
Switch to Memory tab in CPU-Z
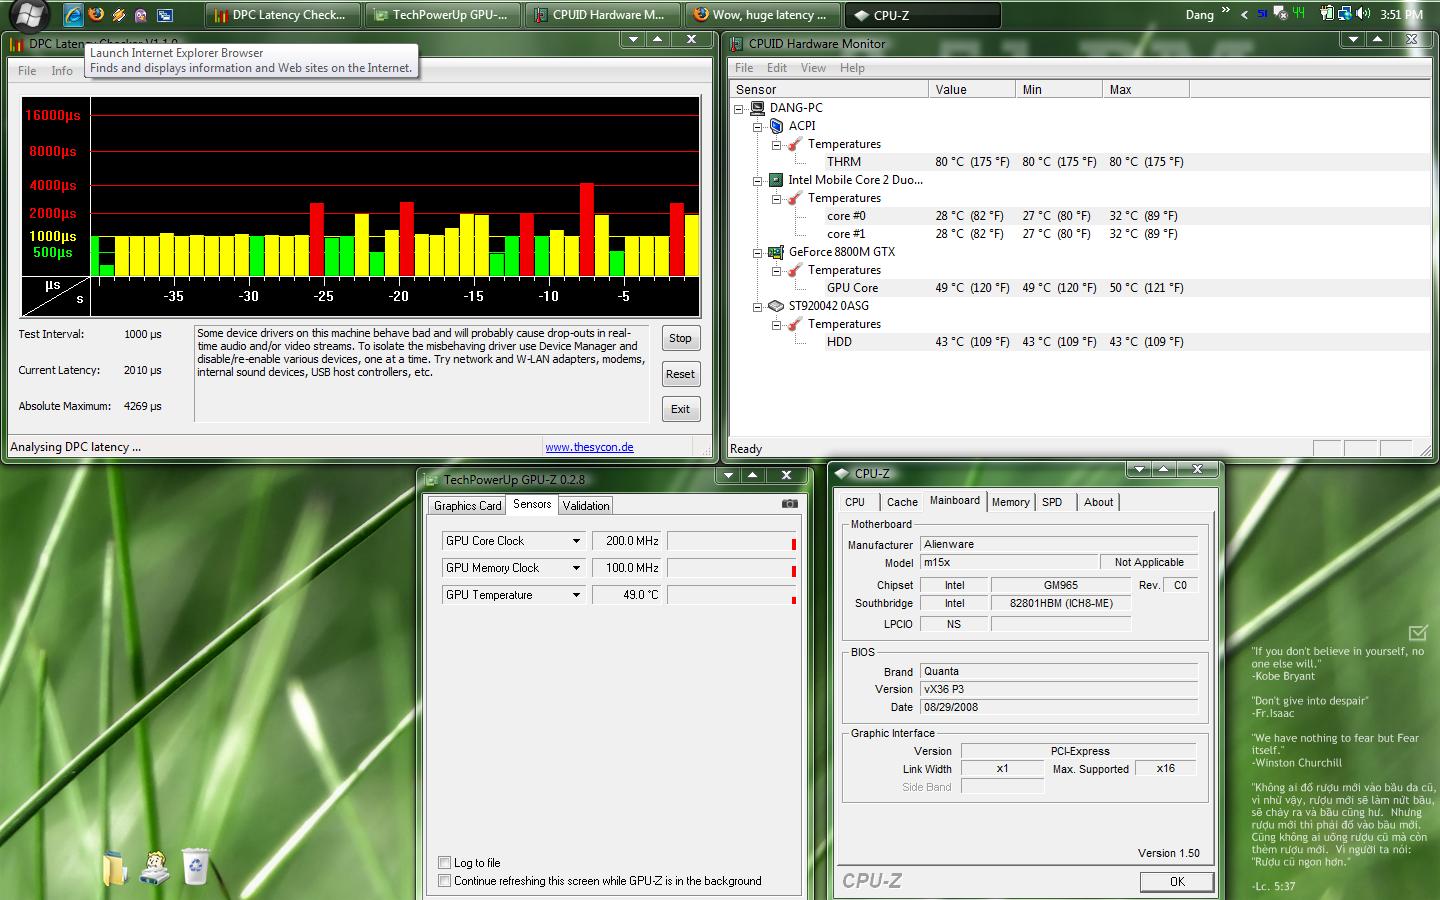pyautogui.click(x=1010, y=502)
